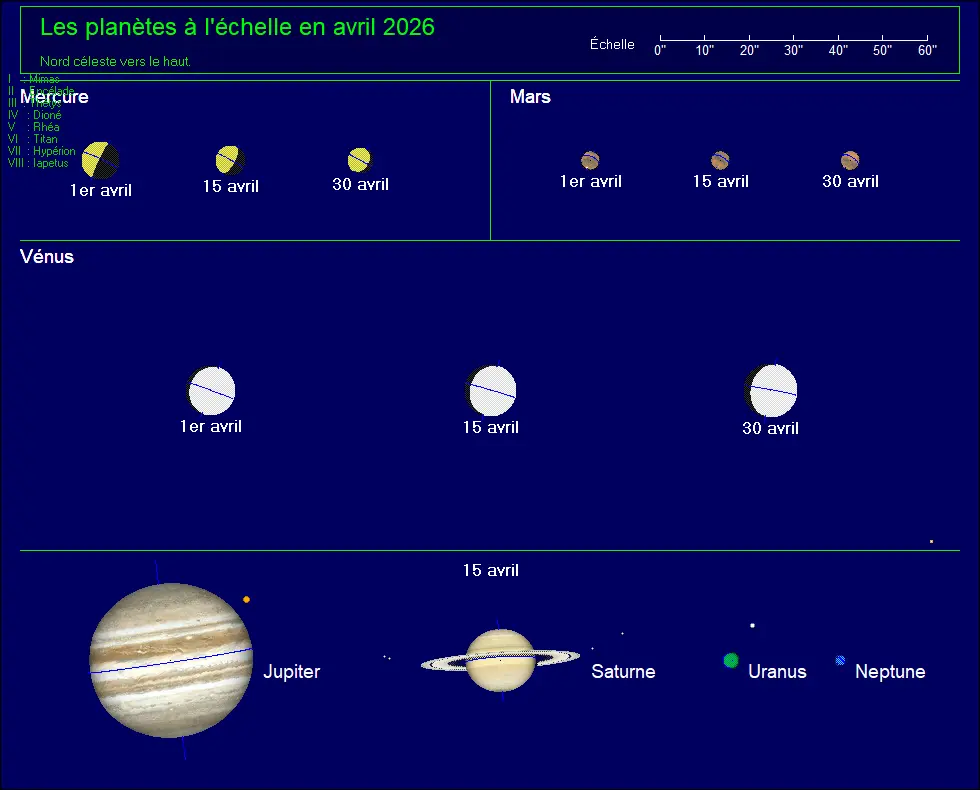Expand the Vénus section header
Viewport: 980px width, 790px height.
(46, 257)
